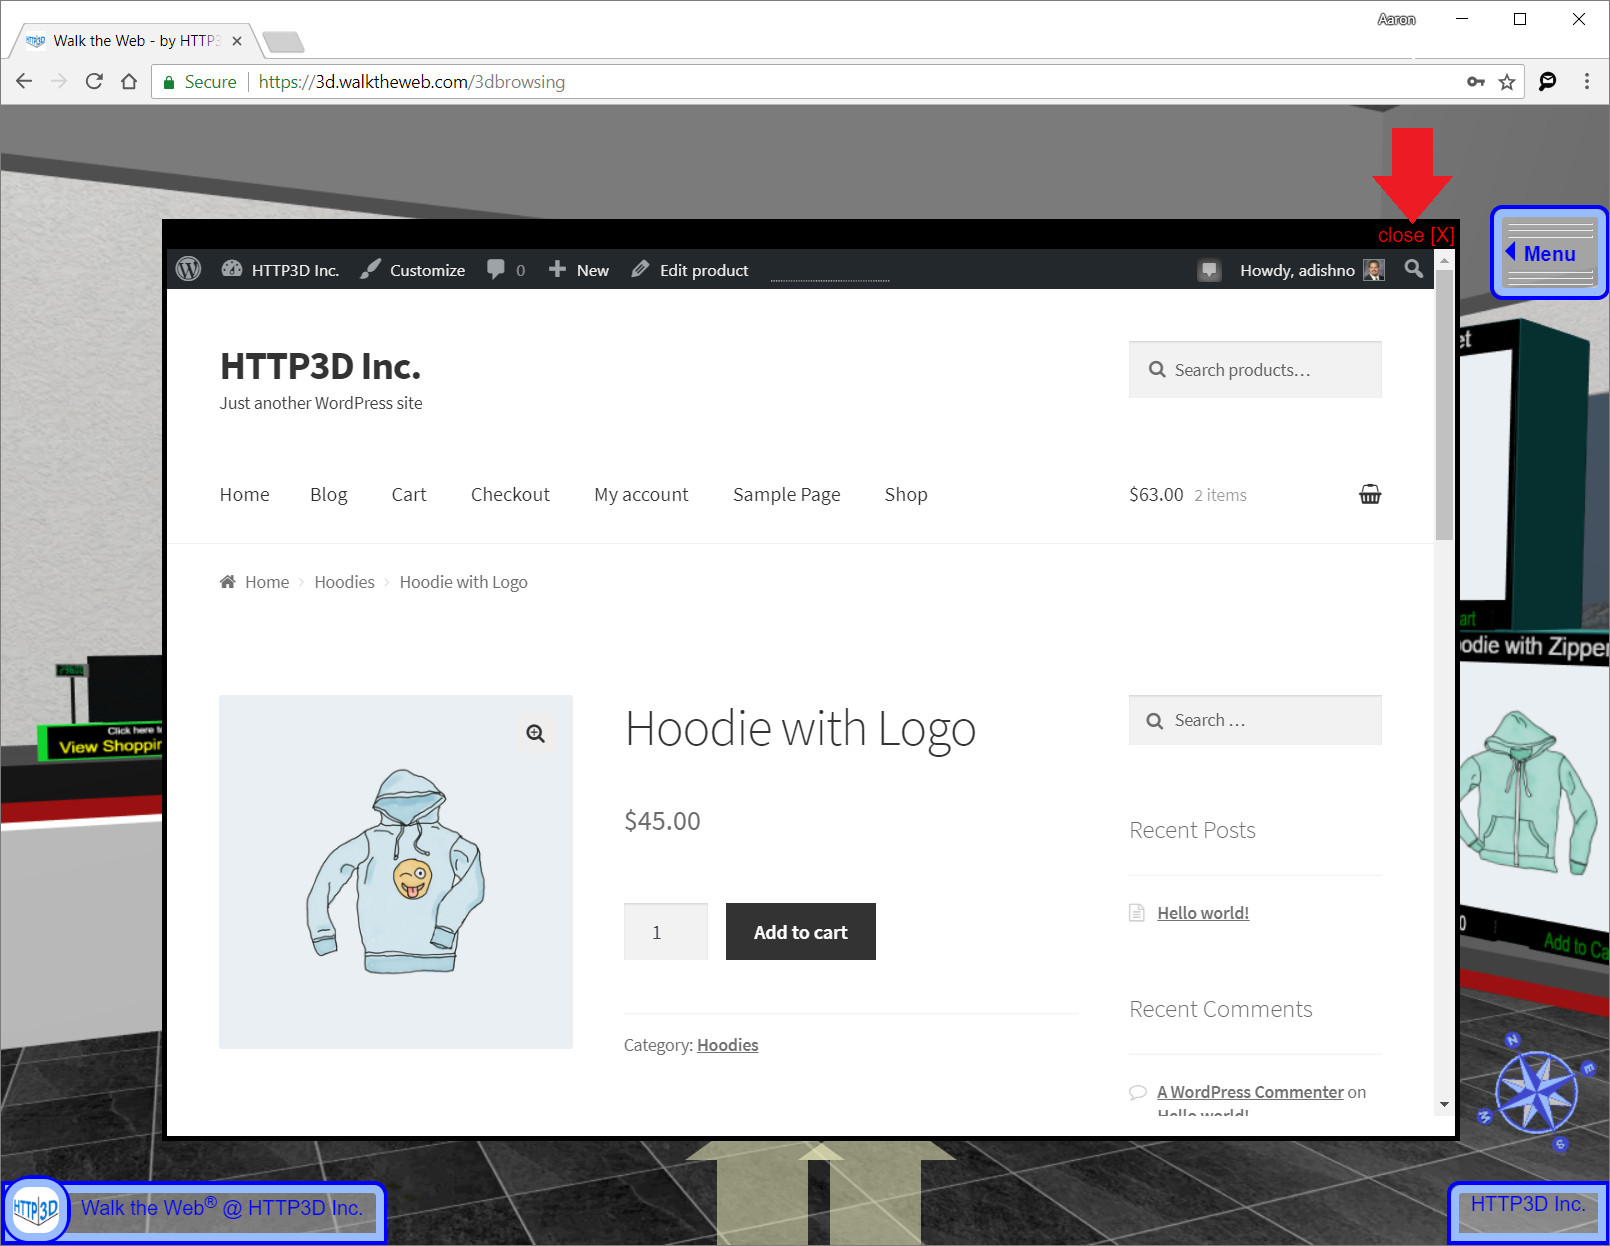Screen dimensions: 1610x1246
Task: Click the Add to cart button
Action: point(801,932)
